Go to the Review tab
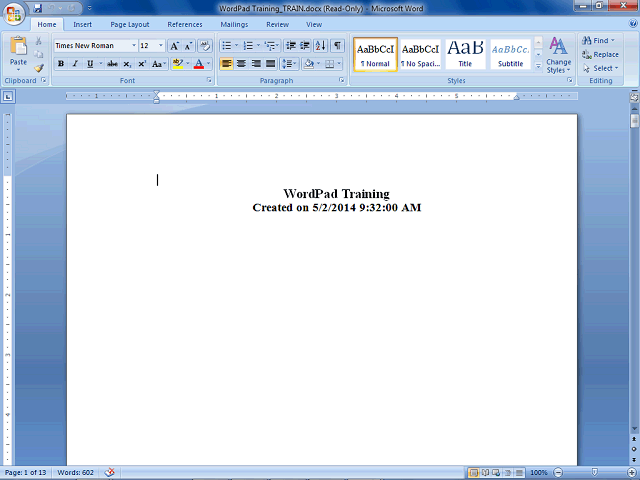Screen dimensions: 640x480 278,24
